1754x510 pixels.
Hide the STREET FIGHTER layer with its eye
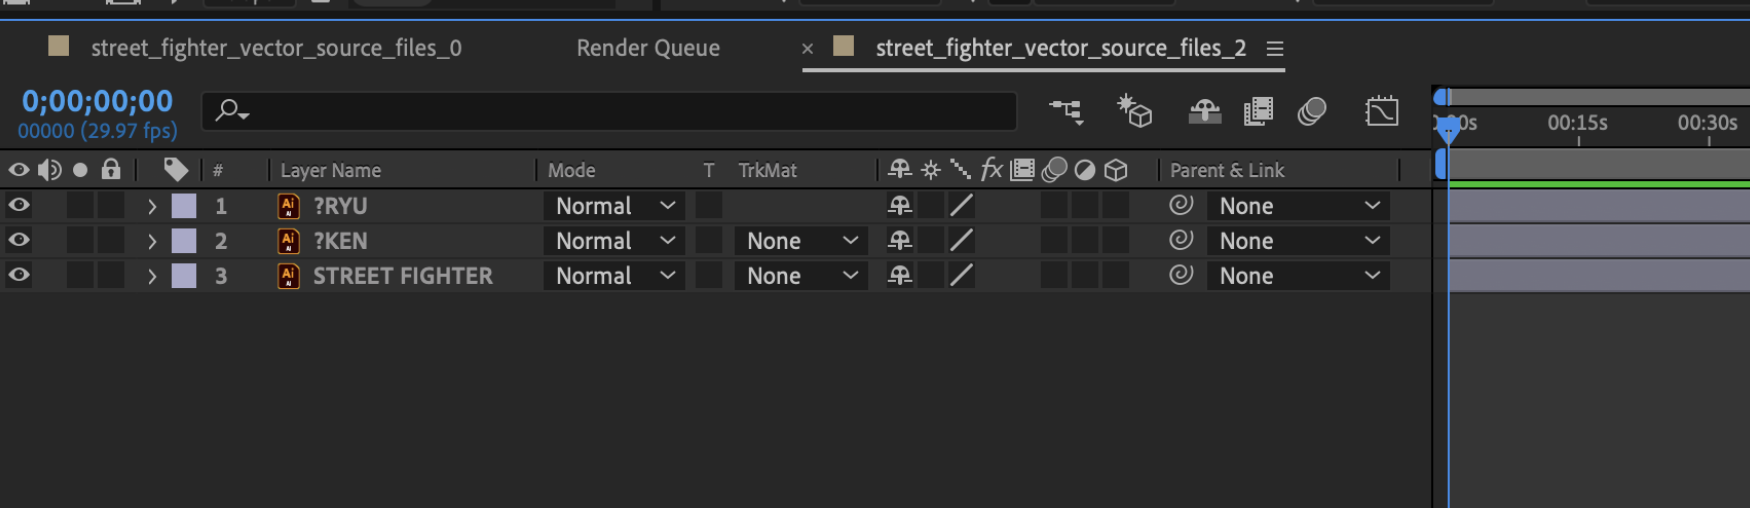coord(19,275)
